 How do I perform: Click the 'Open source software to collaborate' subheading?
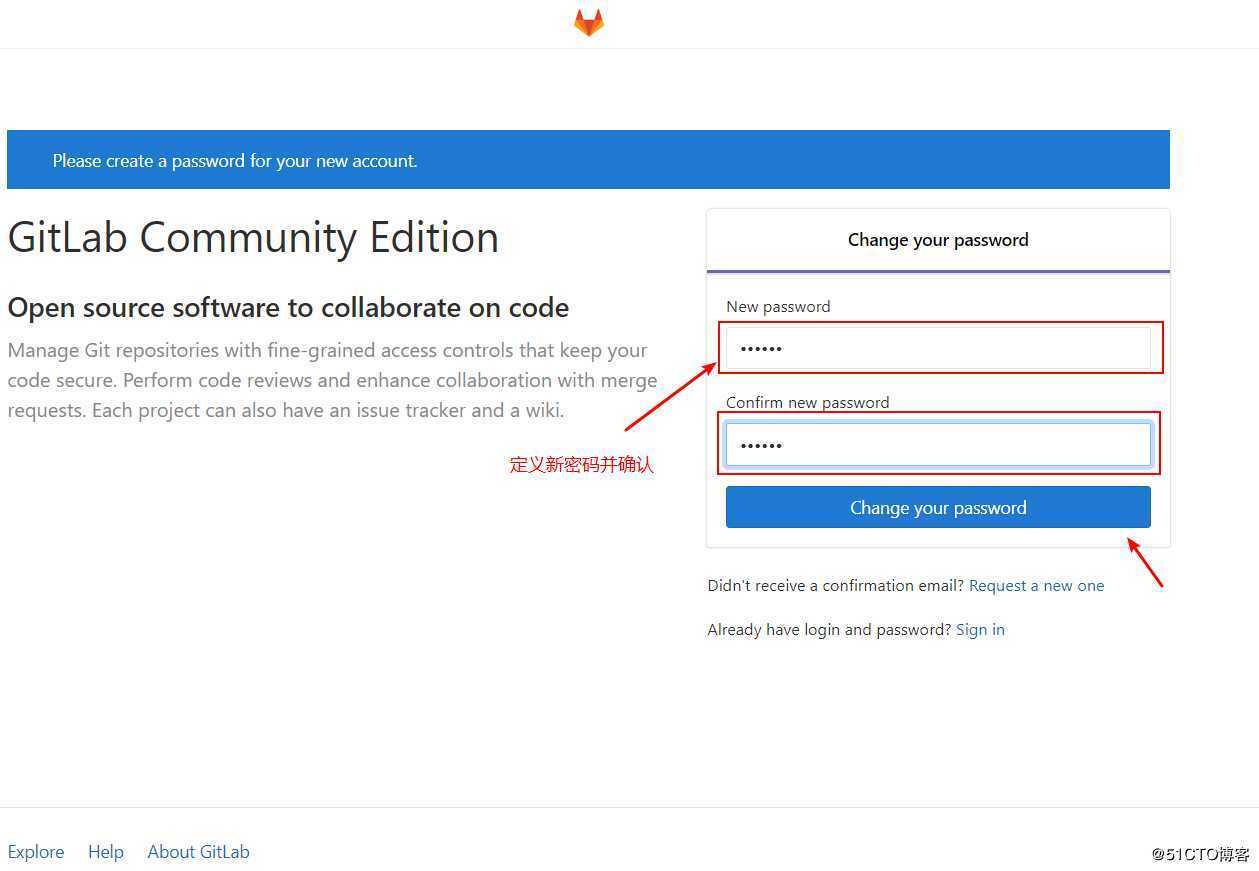pyautogui.click(x=288, y=308)
